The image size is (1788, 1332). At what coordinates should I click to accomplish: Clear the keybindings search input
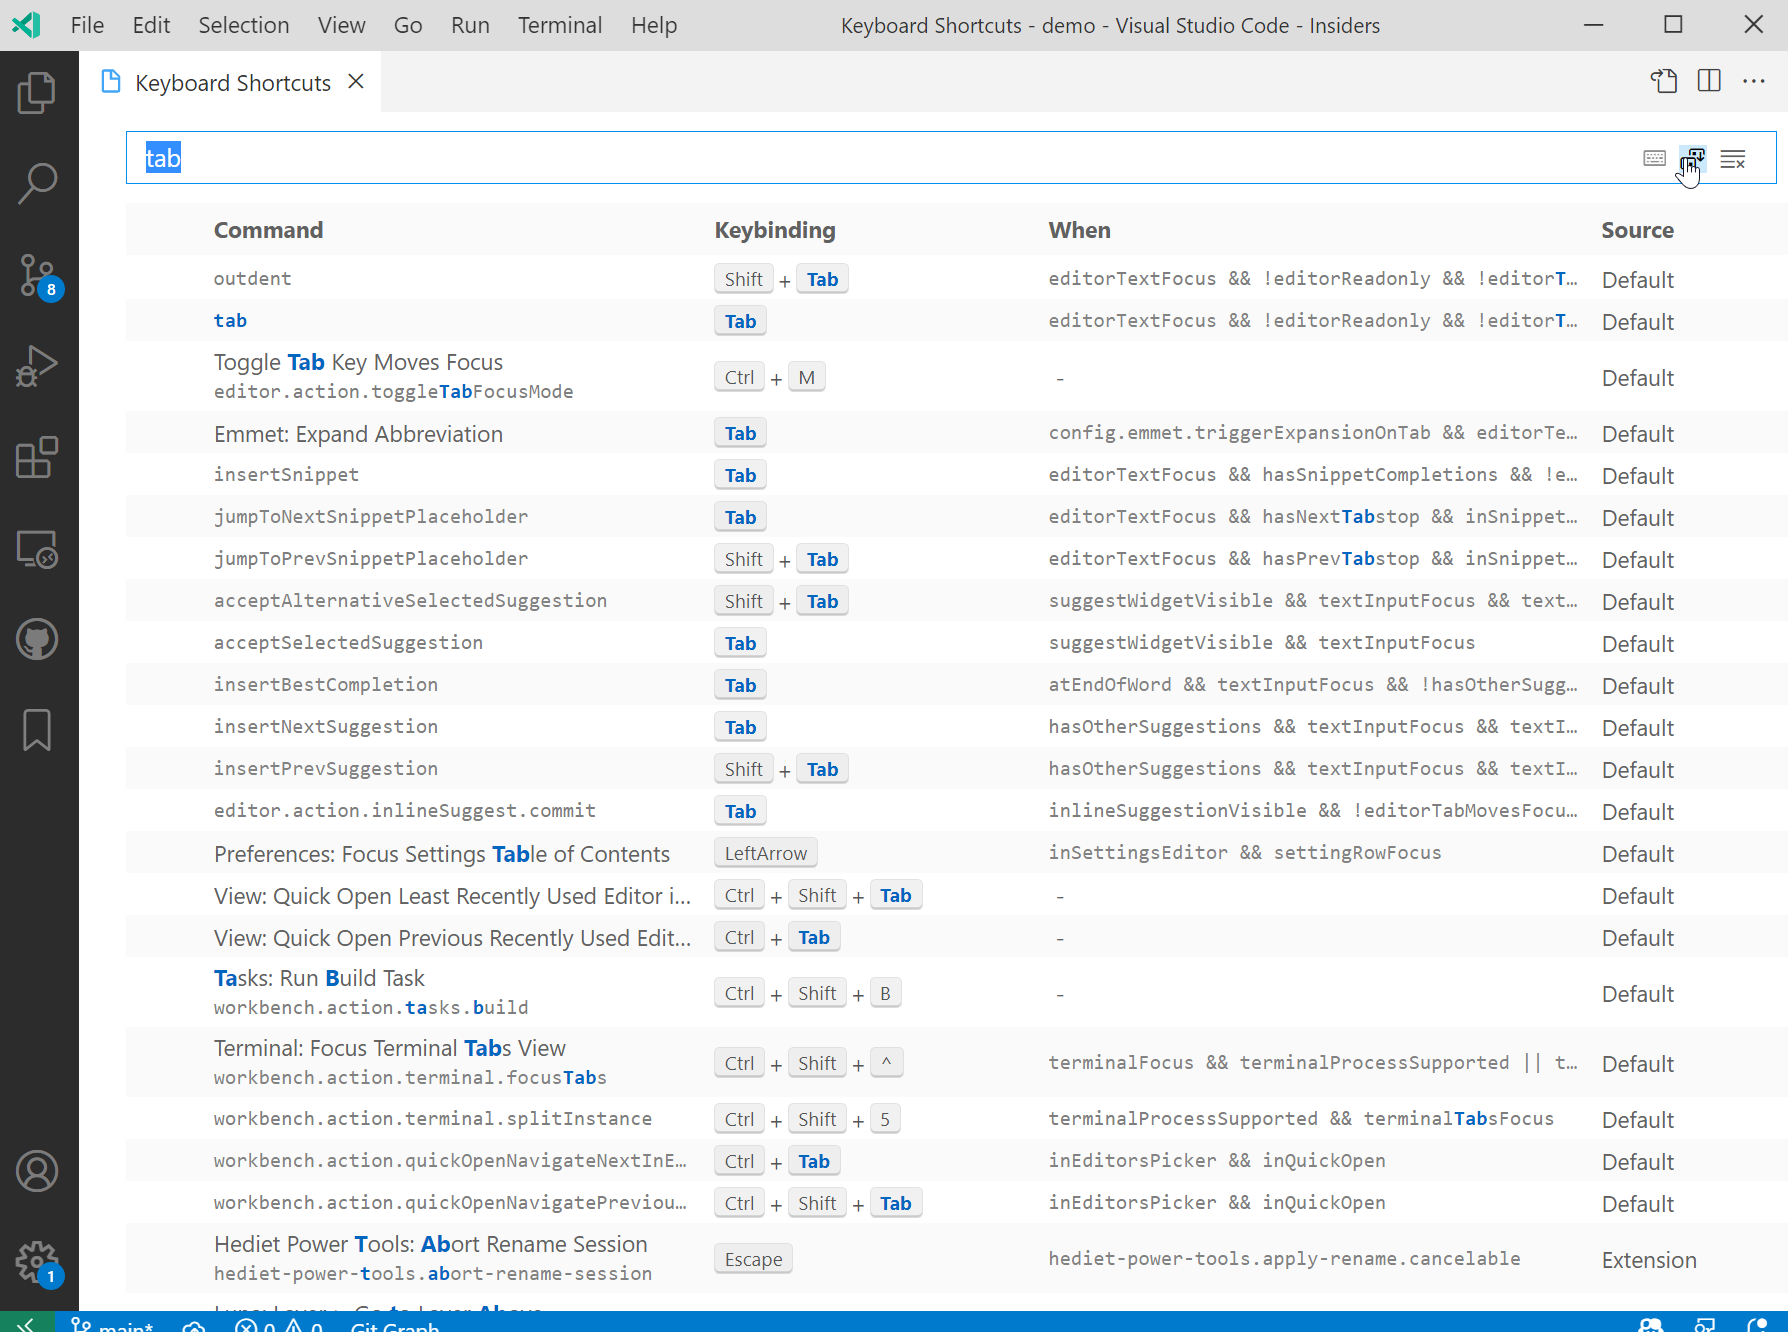[1733, 158]
